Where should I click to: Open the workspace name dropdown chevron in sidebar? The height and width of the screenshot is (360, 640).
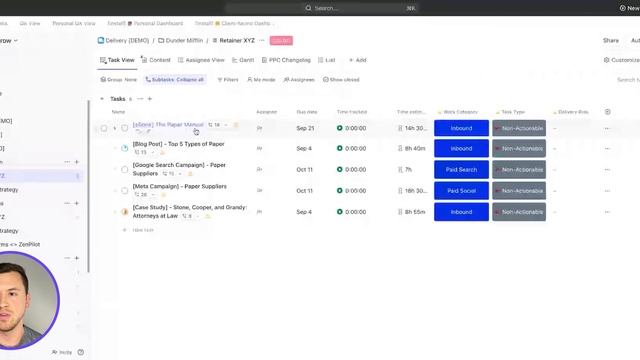coord(16,41)
